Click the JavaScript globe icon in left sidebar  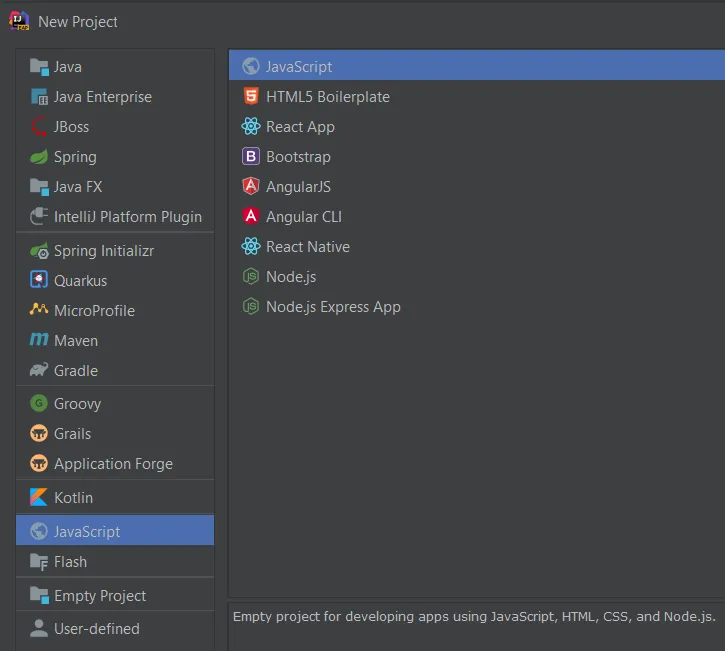coord(39,531)
